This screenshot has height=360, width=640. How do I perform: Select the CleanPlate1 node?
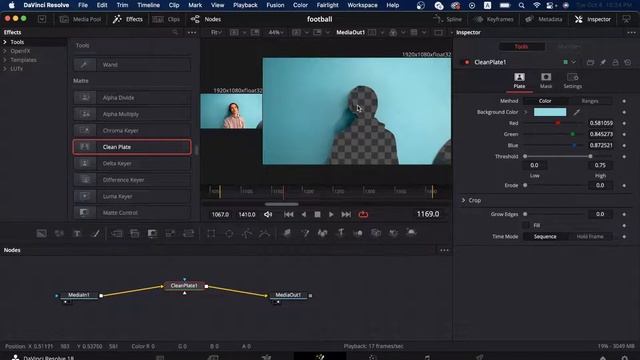[184, 286]
